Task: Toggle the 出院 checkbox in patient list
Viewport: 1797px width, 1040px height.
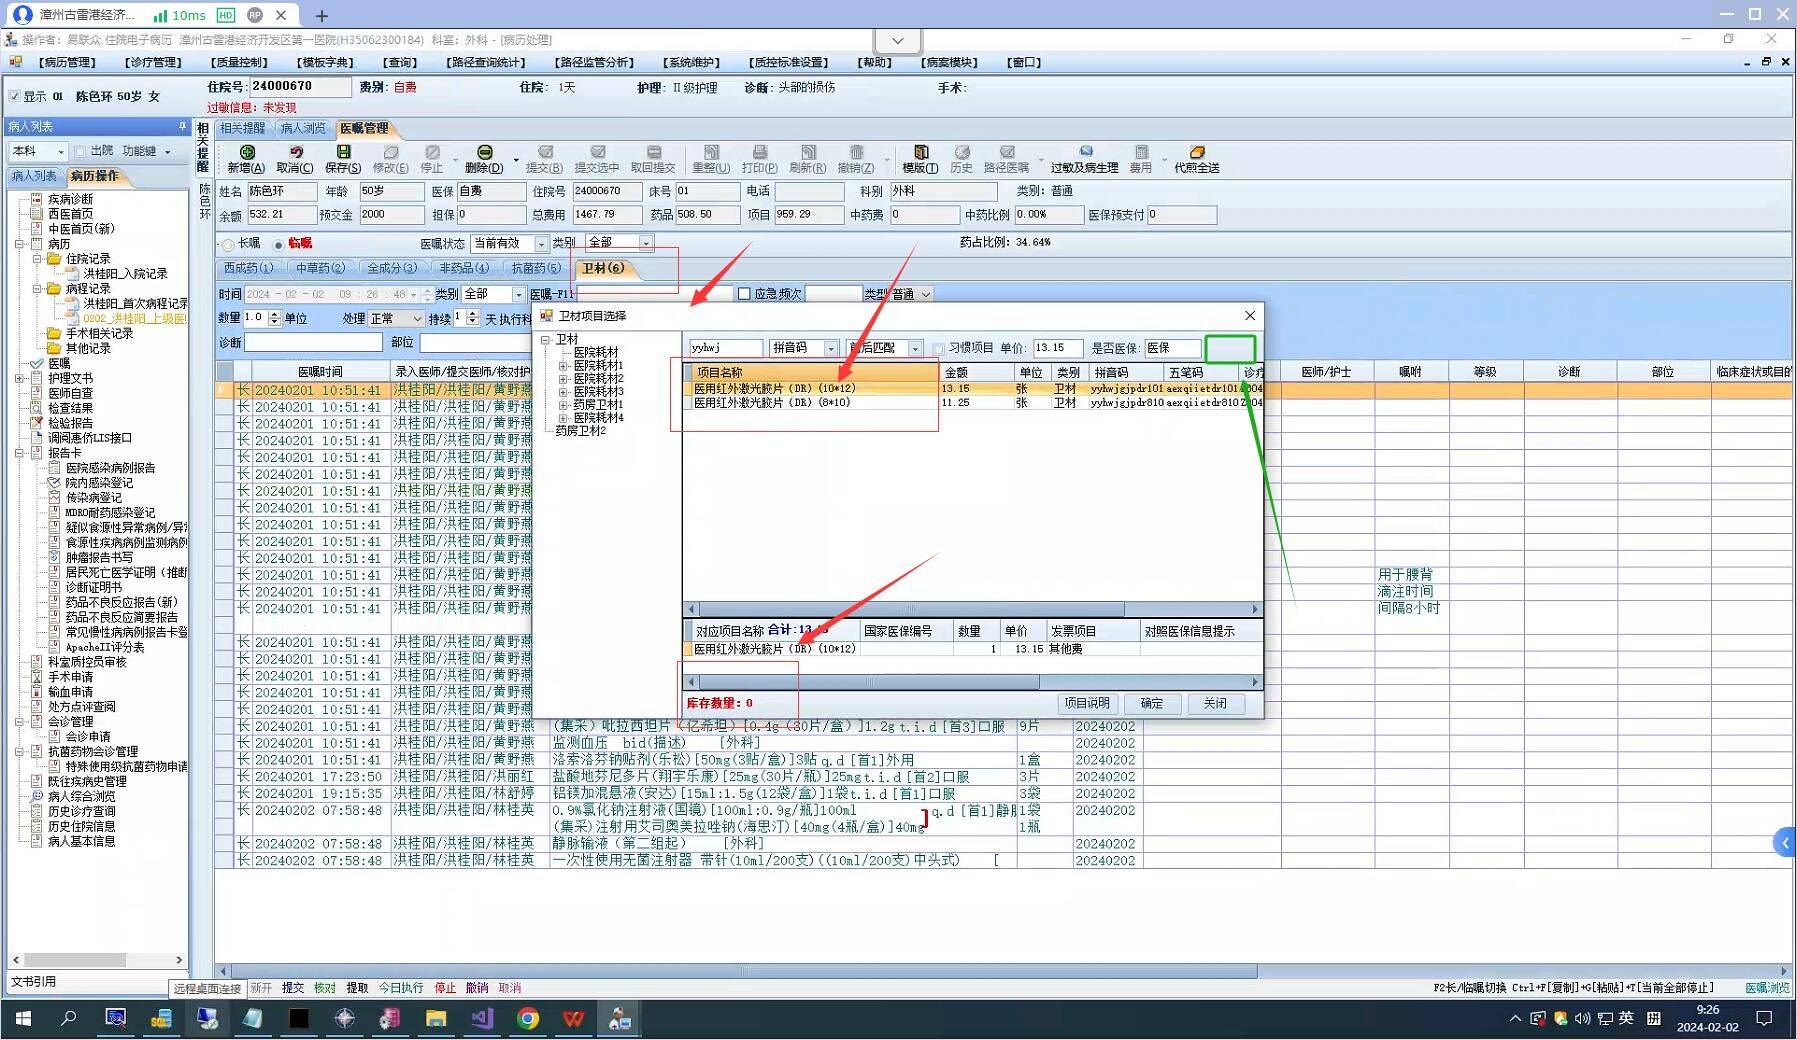Action: pyautogui.click(x=80, y=151)
